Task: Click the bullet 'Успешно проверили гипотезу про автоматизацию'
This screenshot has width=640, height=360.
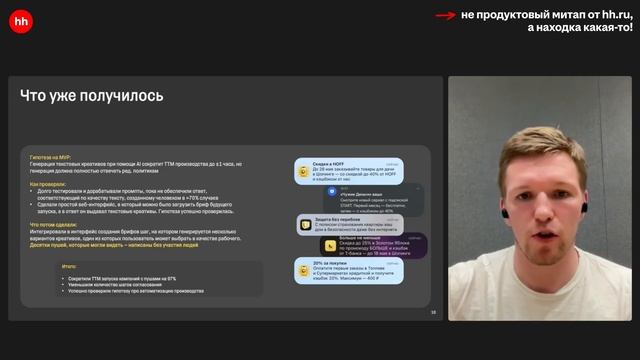Action: click(x=136, y=291)
